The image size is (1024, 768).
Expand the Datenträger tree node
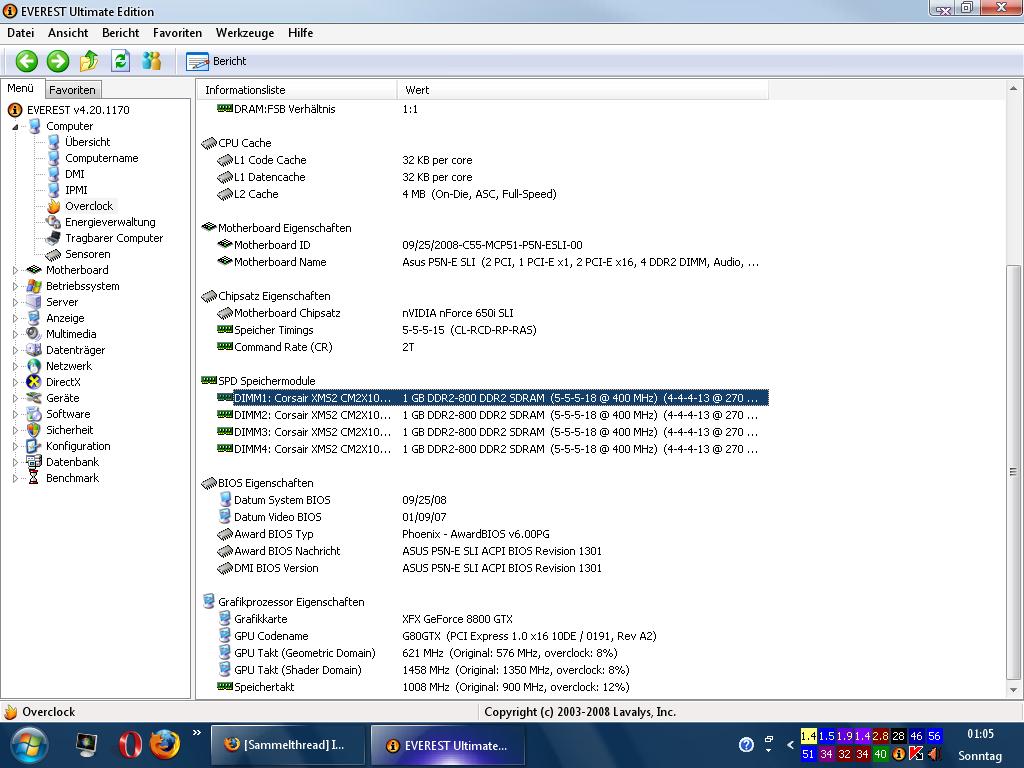(x=15, y=350)
